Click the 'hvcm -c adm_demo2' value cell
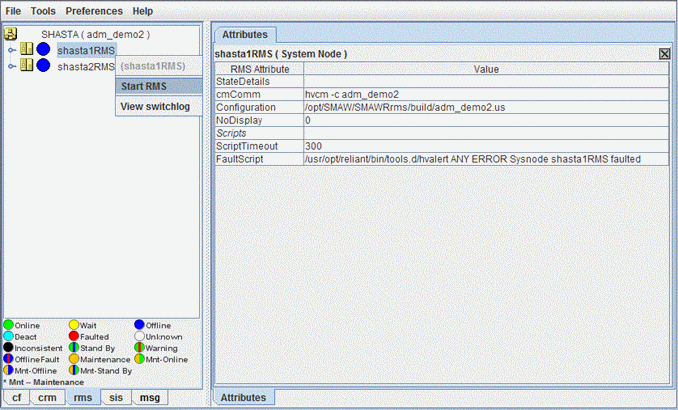678x410 pixels. coord(486,94)
